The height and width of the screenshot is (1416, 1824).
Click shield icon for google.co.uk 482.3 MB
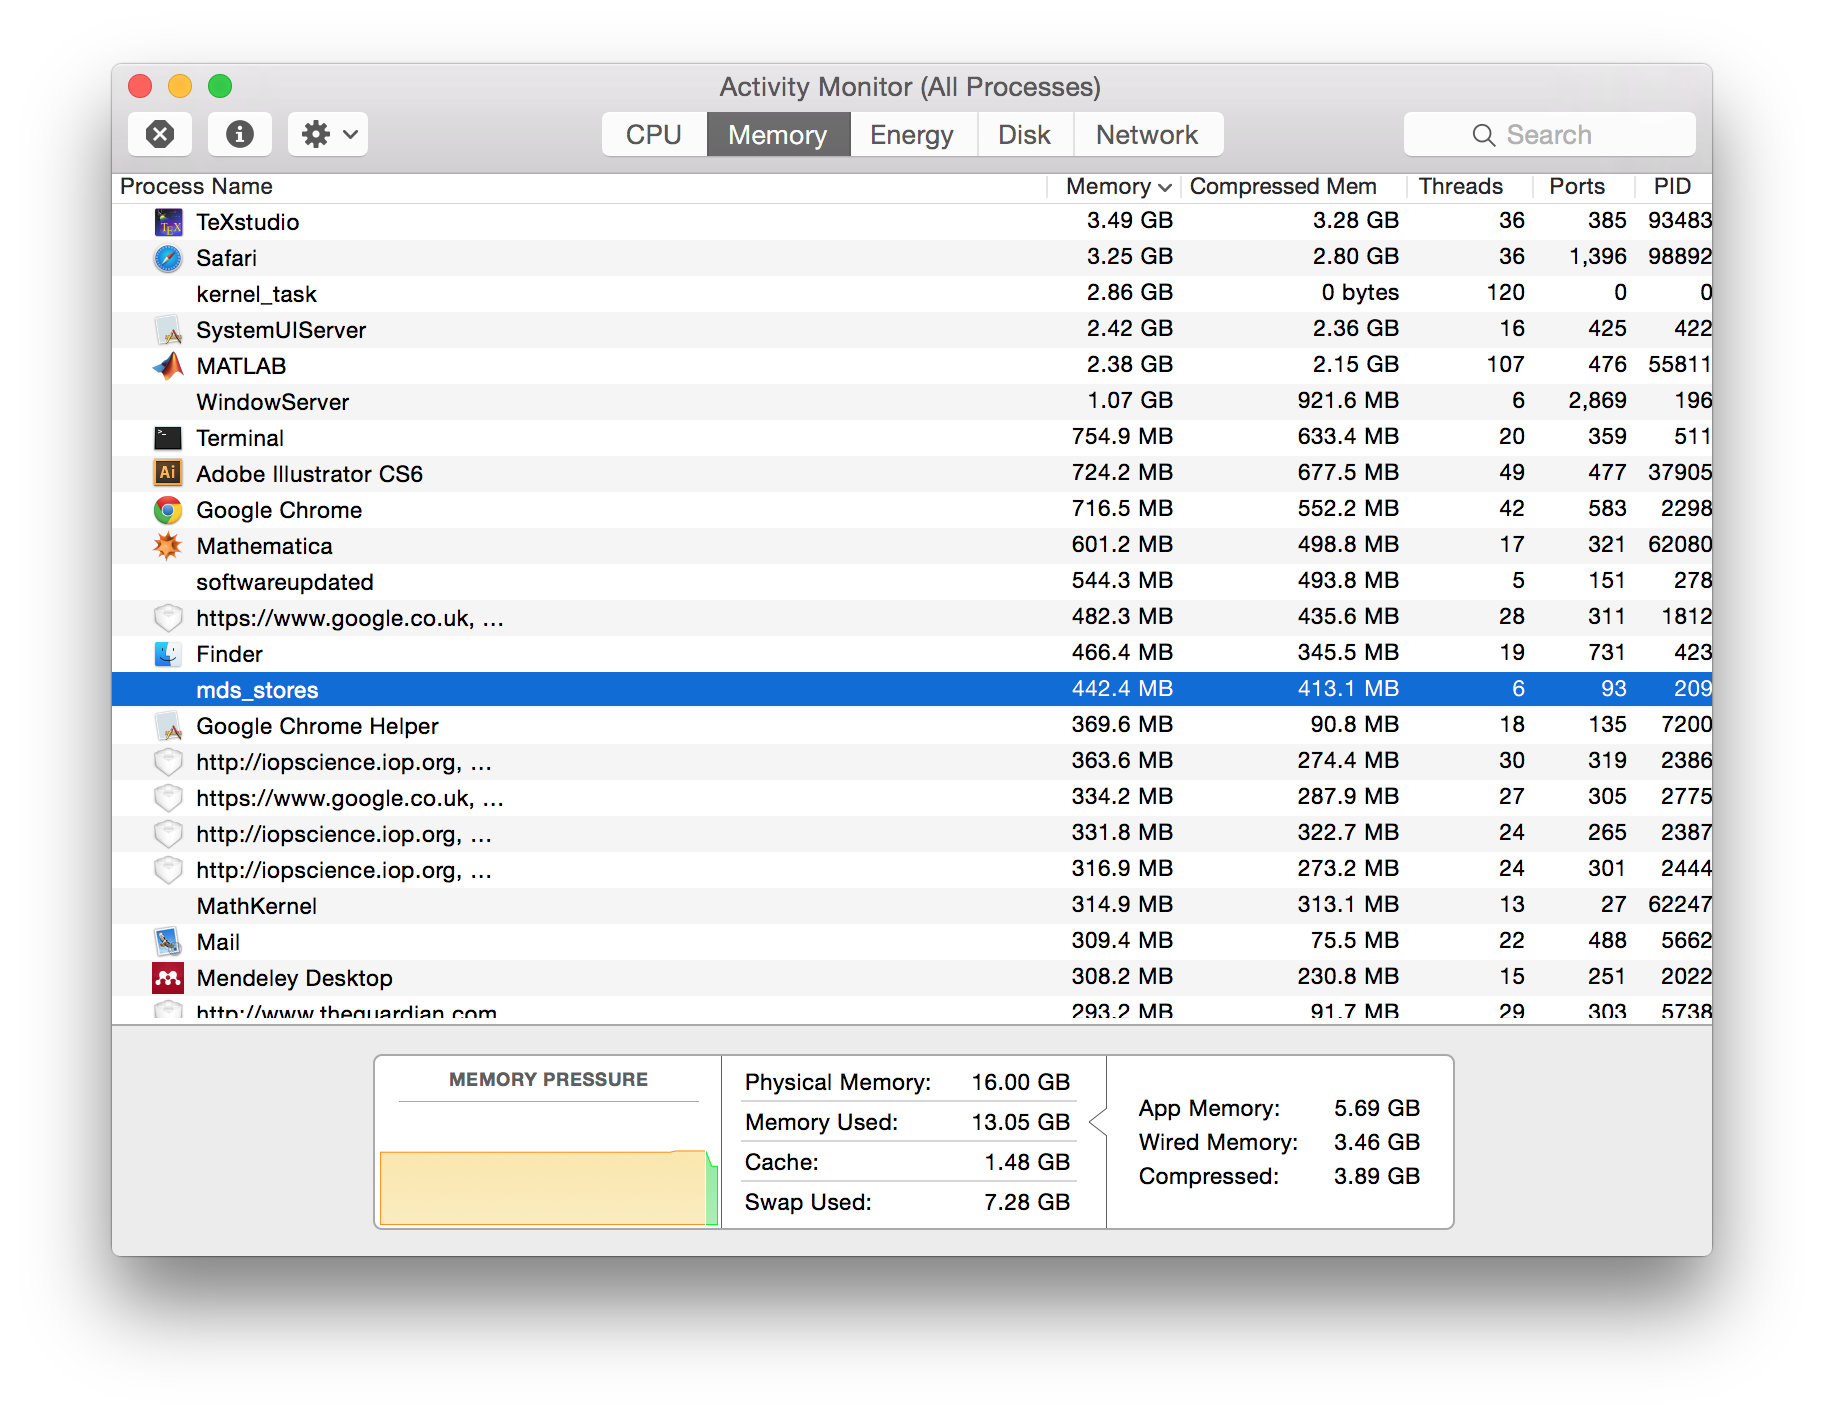coord(168,618)
